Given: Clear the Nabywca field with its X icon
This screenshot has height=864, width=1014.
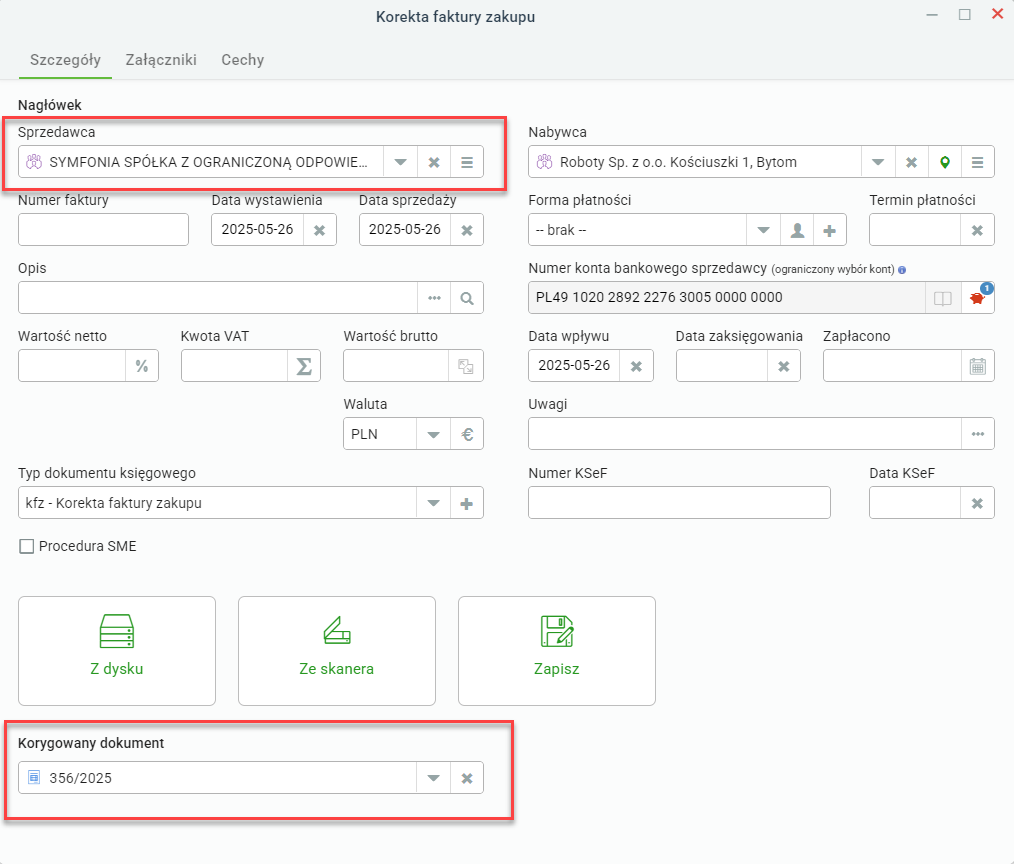Looking at the screenshot, I should point(911,162).
